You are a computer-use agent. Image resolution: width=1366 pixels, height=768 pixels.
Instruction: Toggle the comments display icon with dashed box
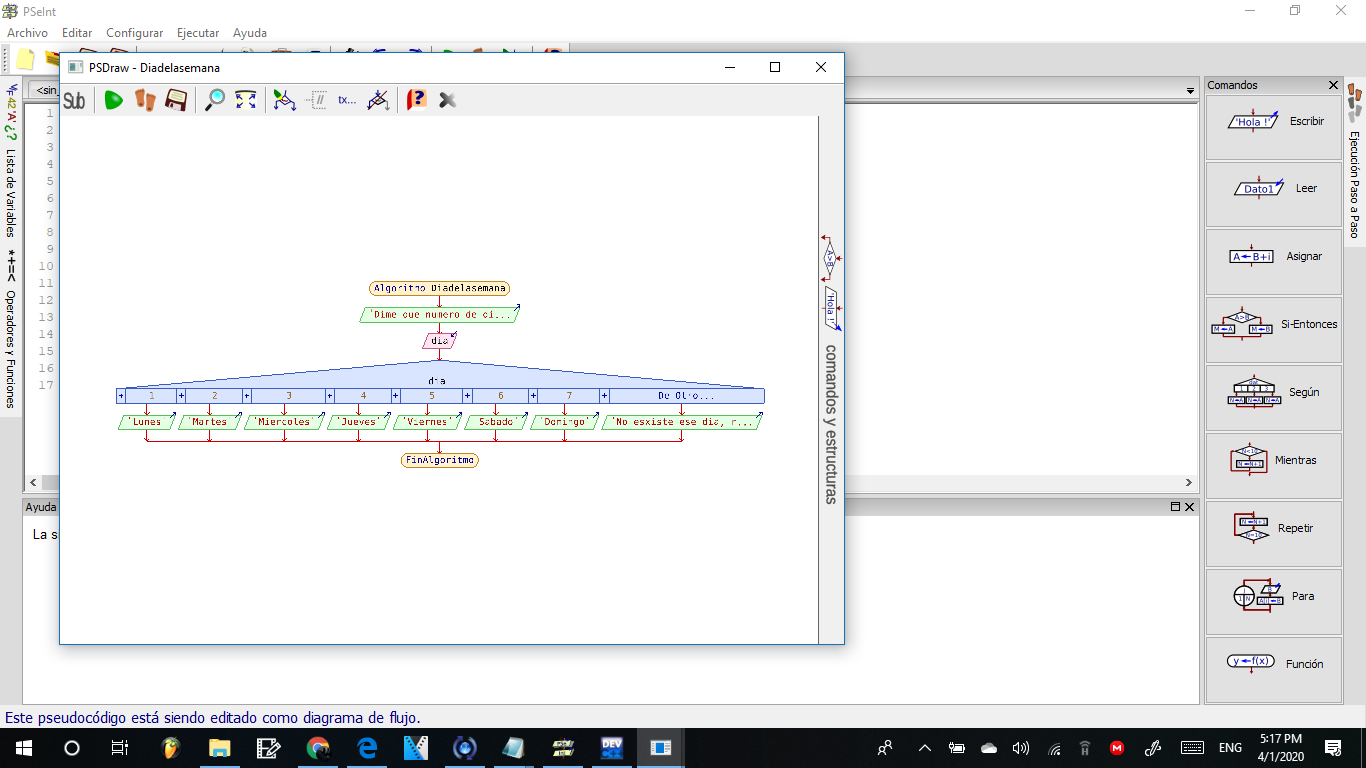(x=316, y=100)
